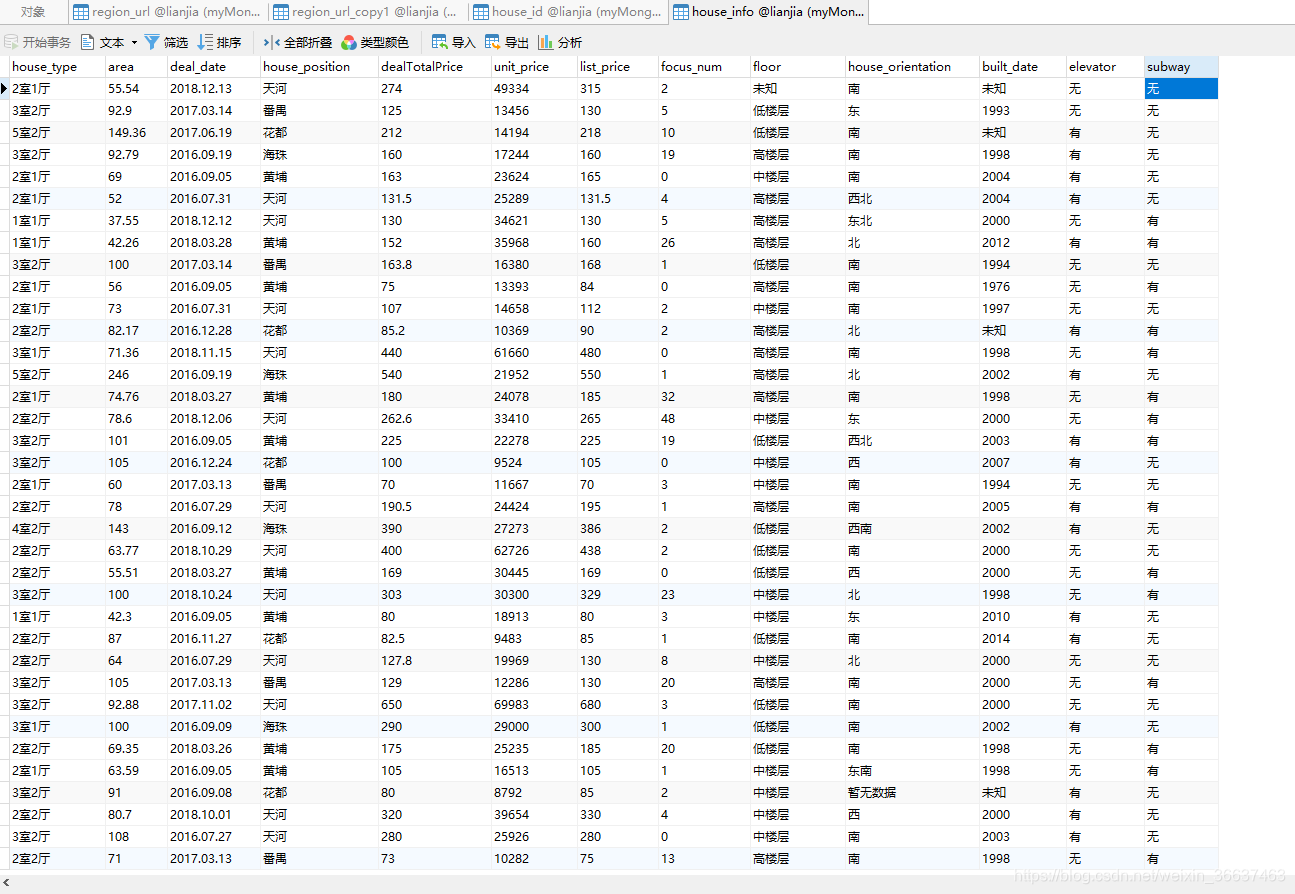
Task: Click the Collapse All (全部折叠) icon
Action: [x=271, y=42]
